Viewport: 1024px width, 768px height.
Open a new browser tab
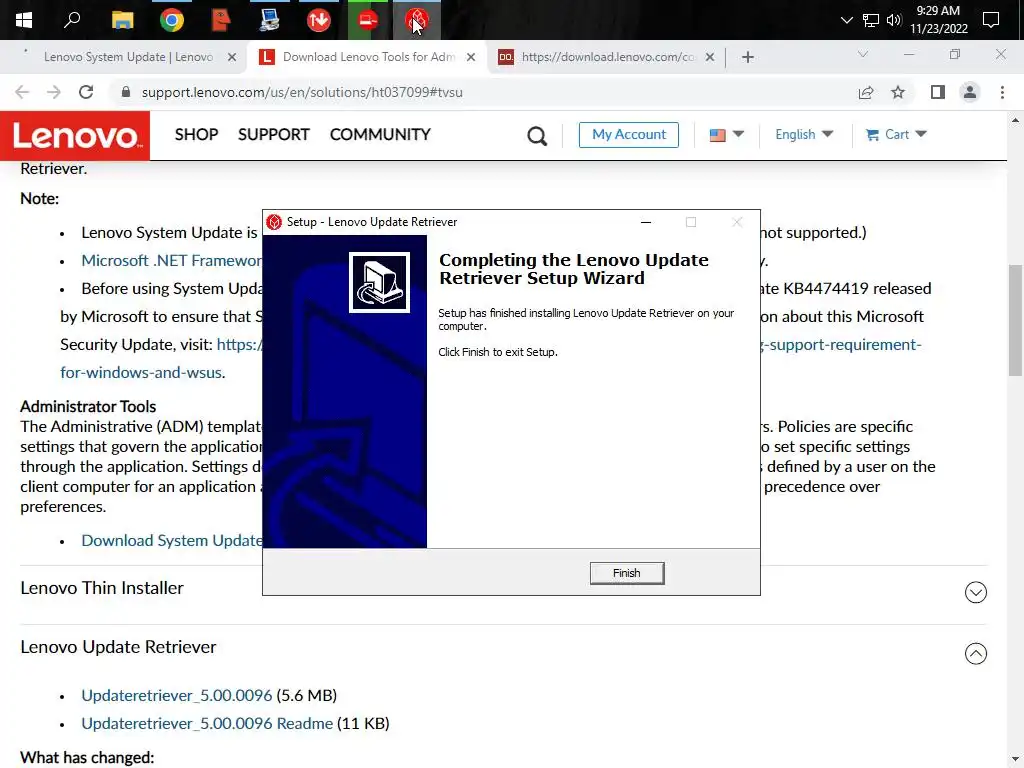[x=748, y=57]
